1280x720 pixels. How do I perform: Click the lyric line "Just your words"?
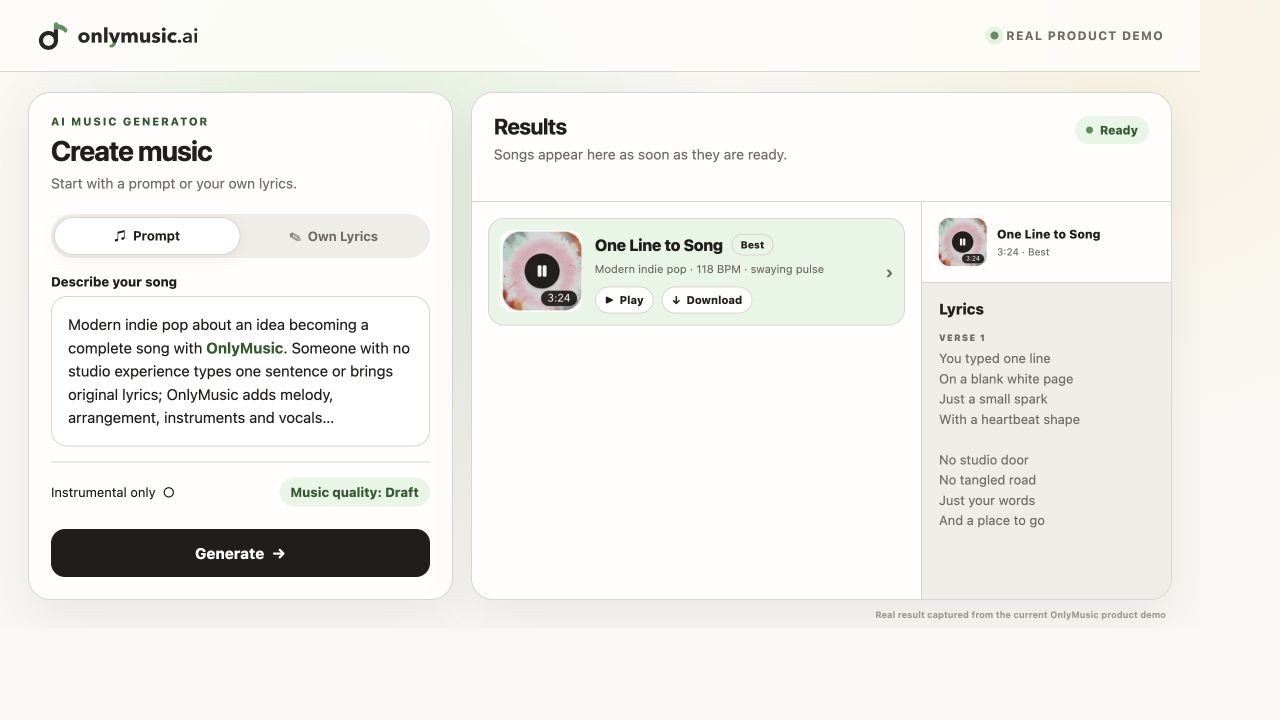(987, 500)
